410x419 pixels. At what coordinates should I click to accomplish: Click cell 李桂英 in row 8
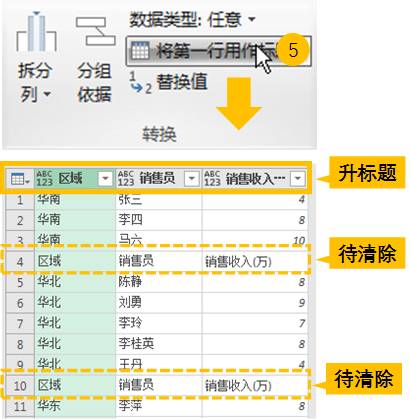(159, 344)
